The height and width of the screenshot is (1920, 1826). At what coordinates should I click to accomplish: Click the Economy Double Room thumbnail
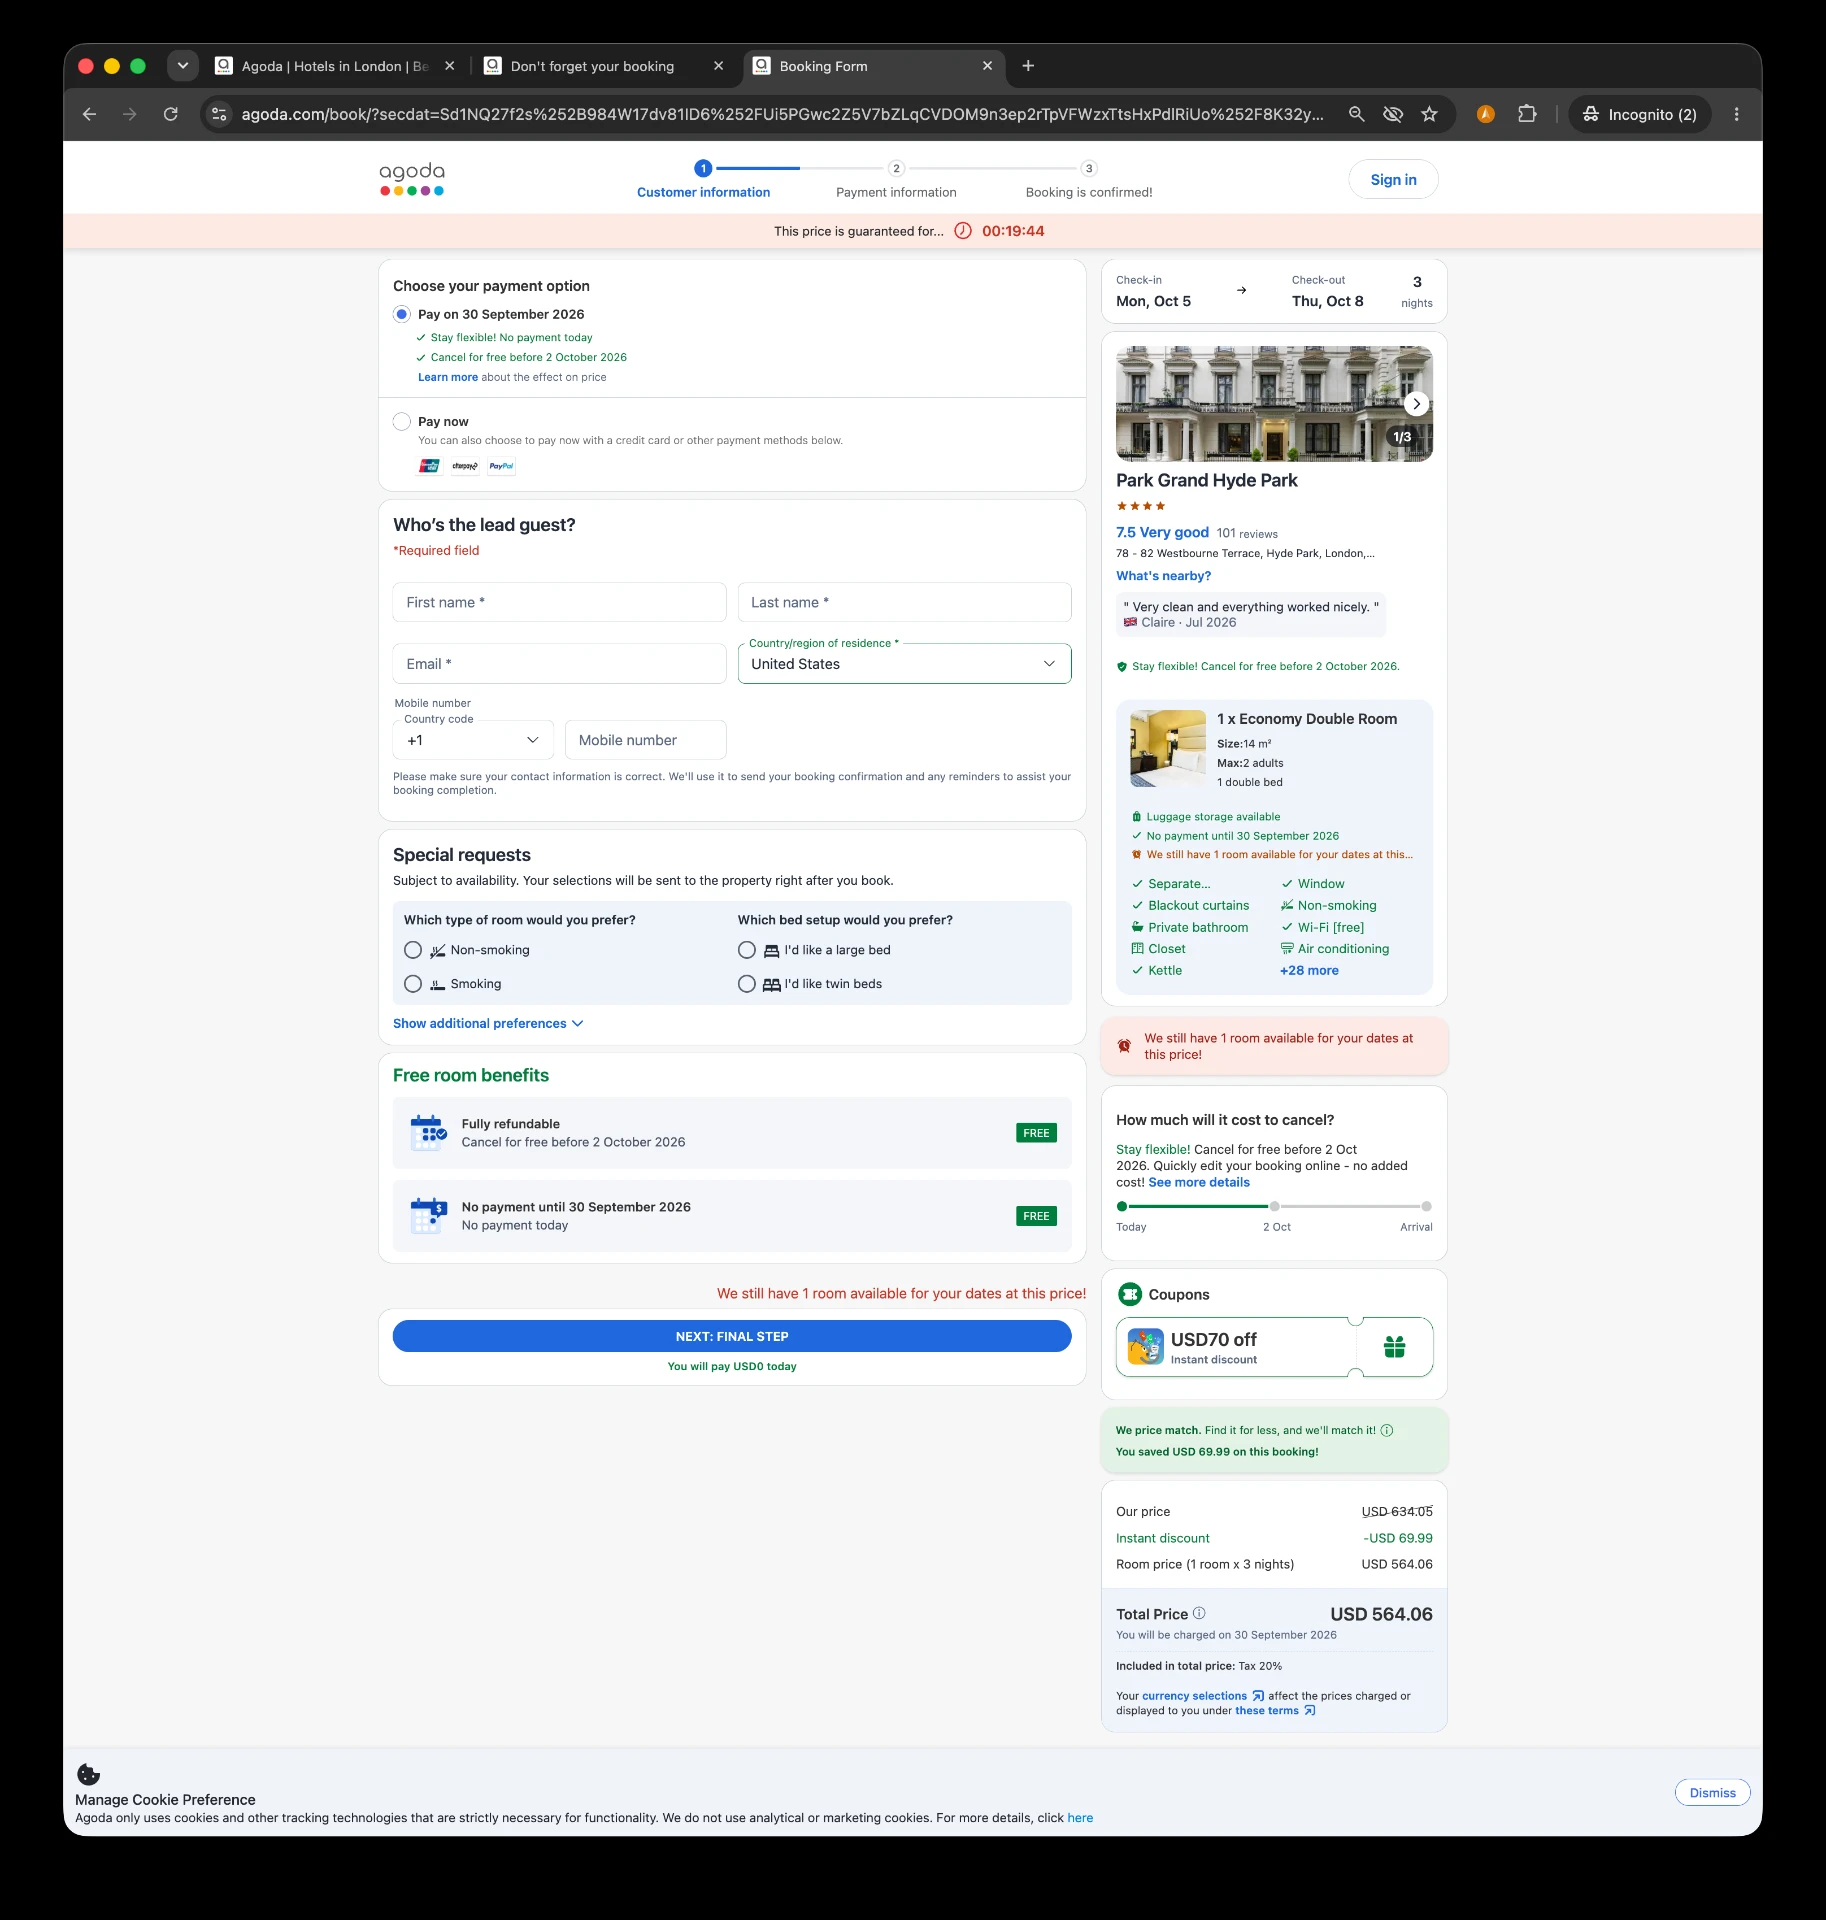pyautogui.click(x=1168, y=749)
